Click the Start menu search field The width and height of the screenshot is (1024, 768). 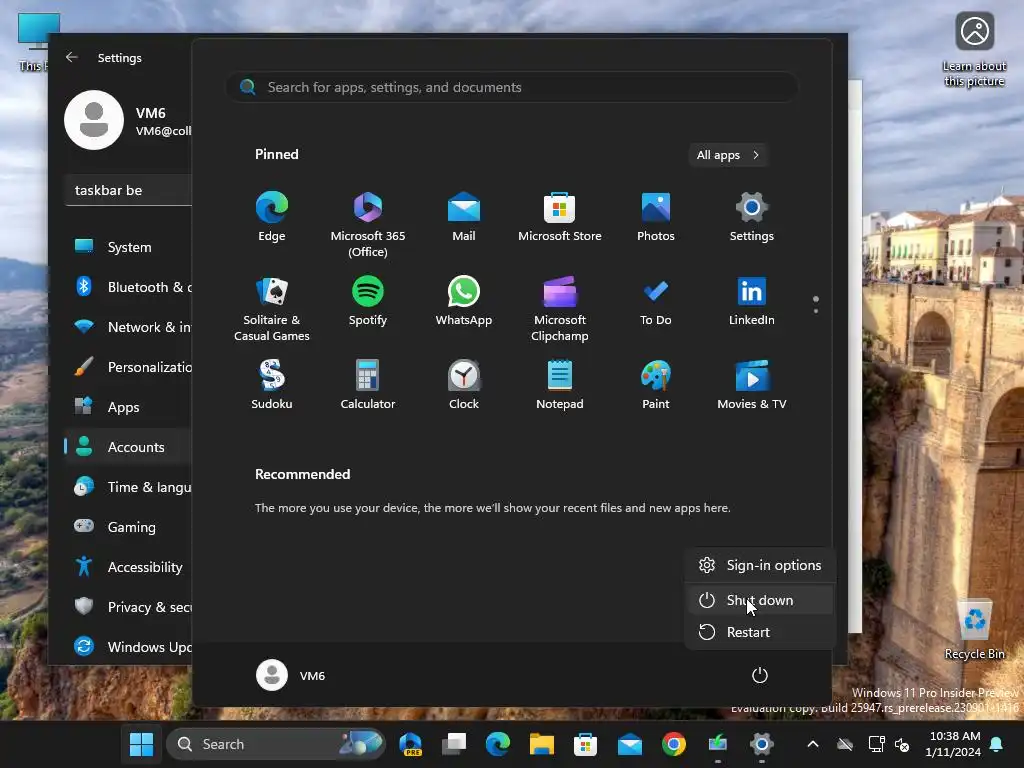[x=512, y=87]
